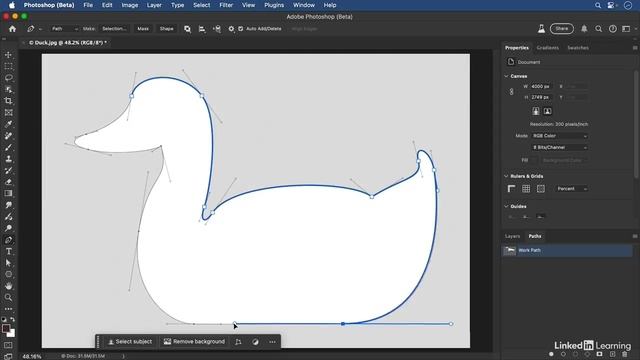
Task: Open the Percent ruler units dropdown
Action: pyautogui.click(x=572, y=189)
